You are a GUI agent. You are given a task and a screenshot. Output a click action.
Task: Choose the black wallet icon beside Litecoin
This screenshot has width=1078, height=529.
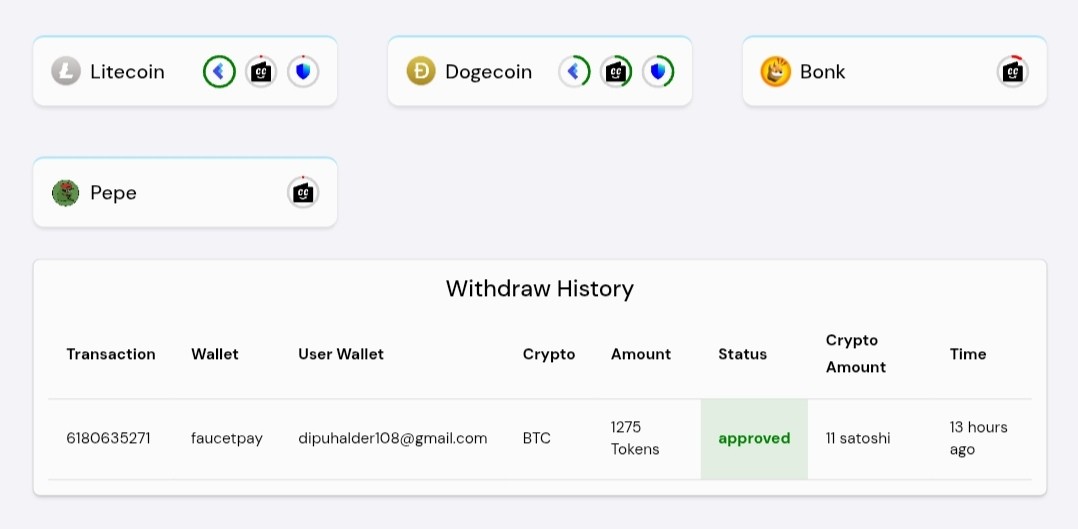pyautogui.click(x=261, y=72)
